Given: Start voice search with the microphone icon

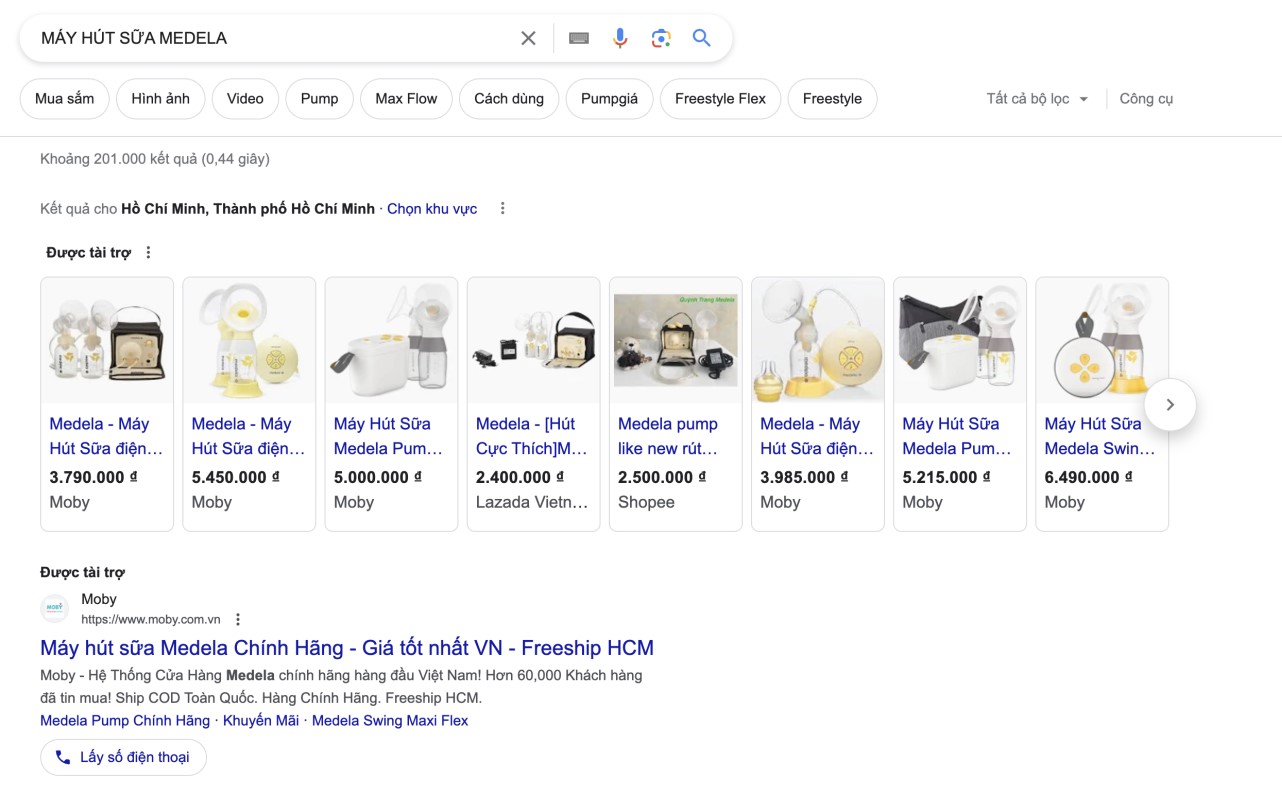Looking at the screenshot, I should click(x=620, y=38).
